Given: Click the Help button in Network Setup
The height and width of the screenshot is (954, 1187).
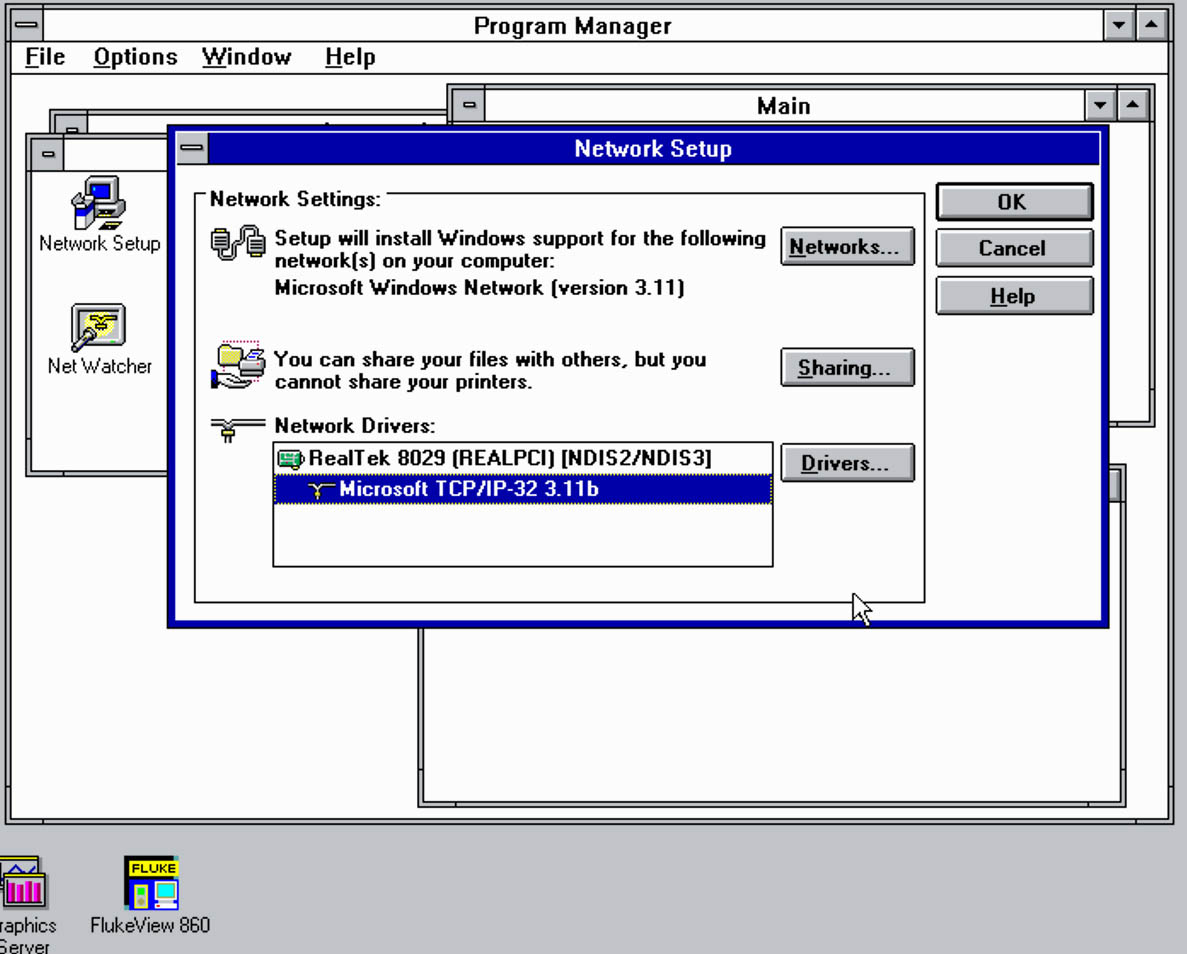Looking at the screenshot, I should pyautogui.click(x=1014, y=295).
